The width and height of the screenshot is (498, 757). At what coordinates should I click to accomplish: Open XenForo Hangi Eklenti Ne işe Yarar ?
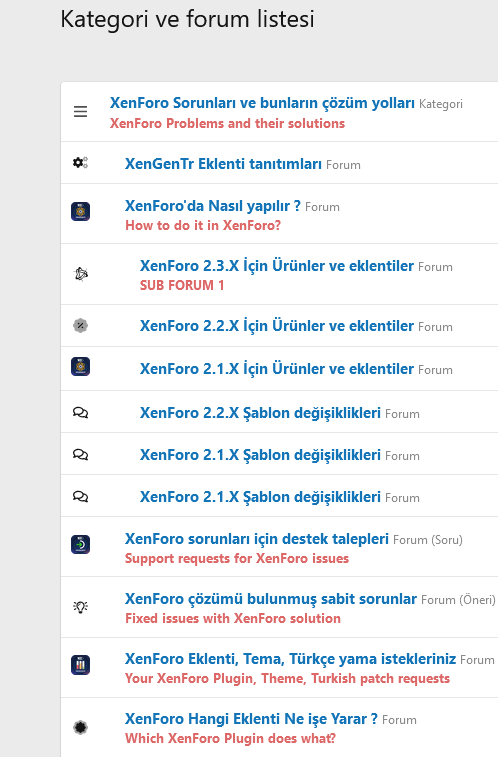coord(251,719)
